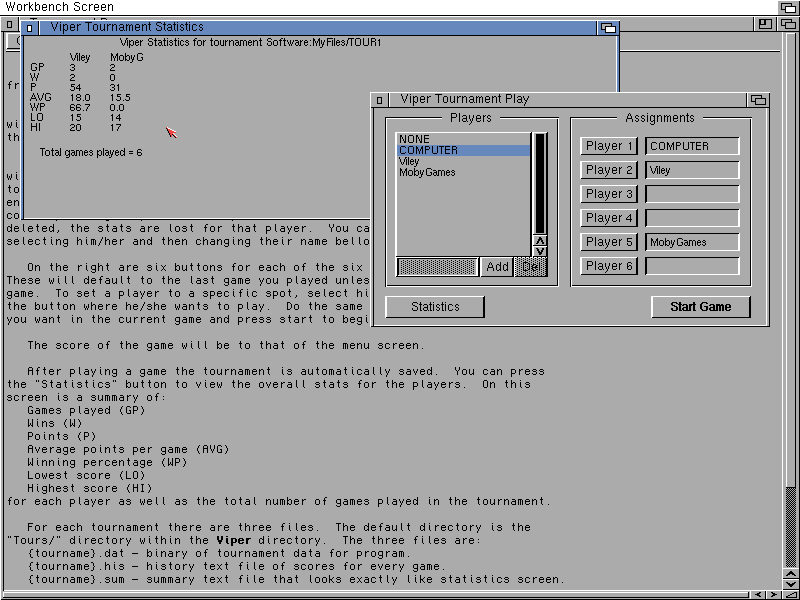This screenshot has width=800, height=600.
Task: Click the 'Points (P)' line in the document
Action: tap(62, 437)
